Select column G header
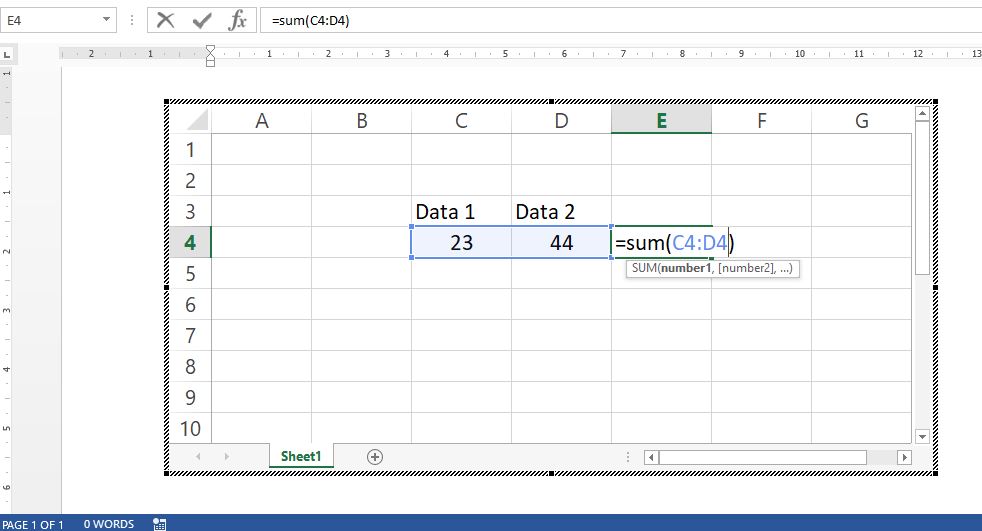Screen dimensions: 982x531 862,120
